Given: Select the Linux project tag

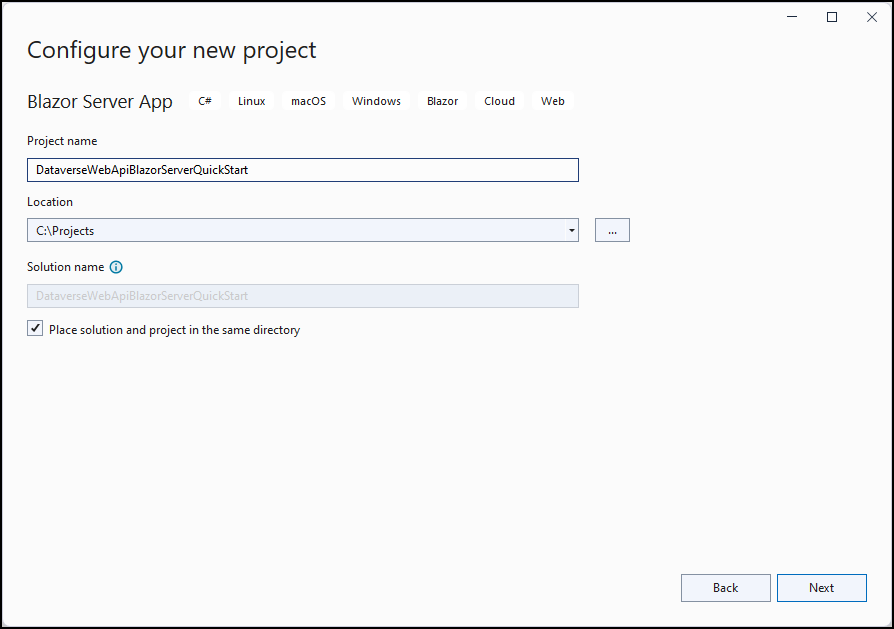Looking at the screenshot, I should [x=251, y=100].
